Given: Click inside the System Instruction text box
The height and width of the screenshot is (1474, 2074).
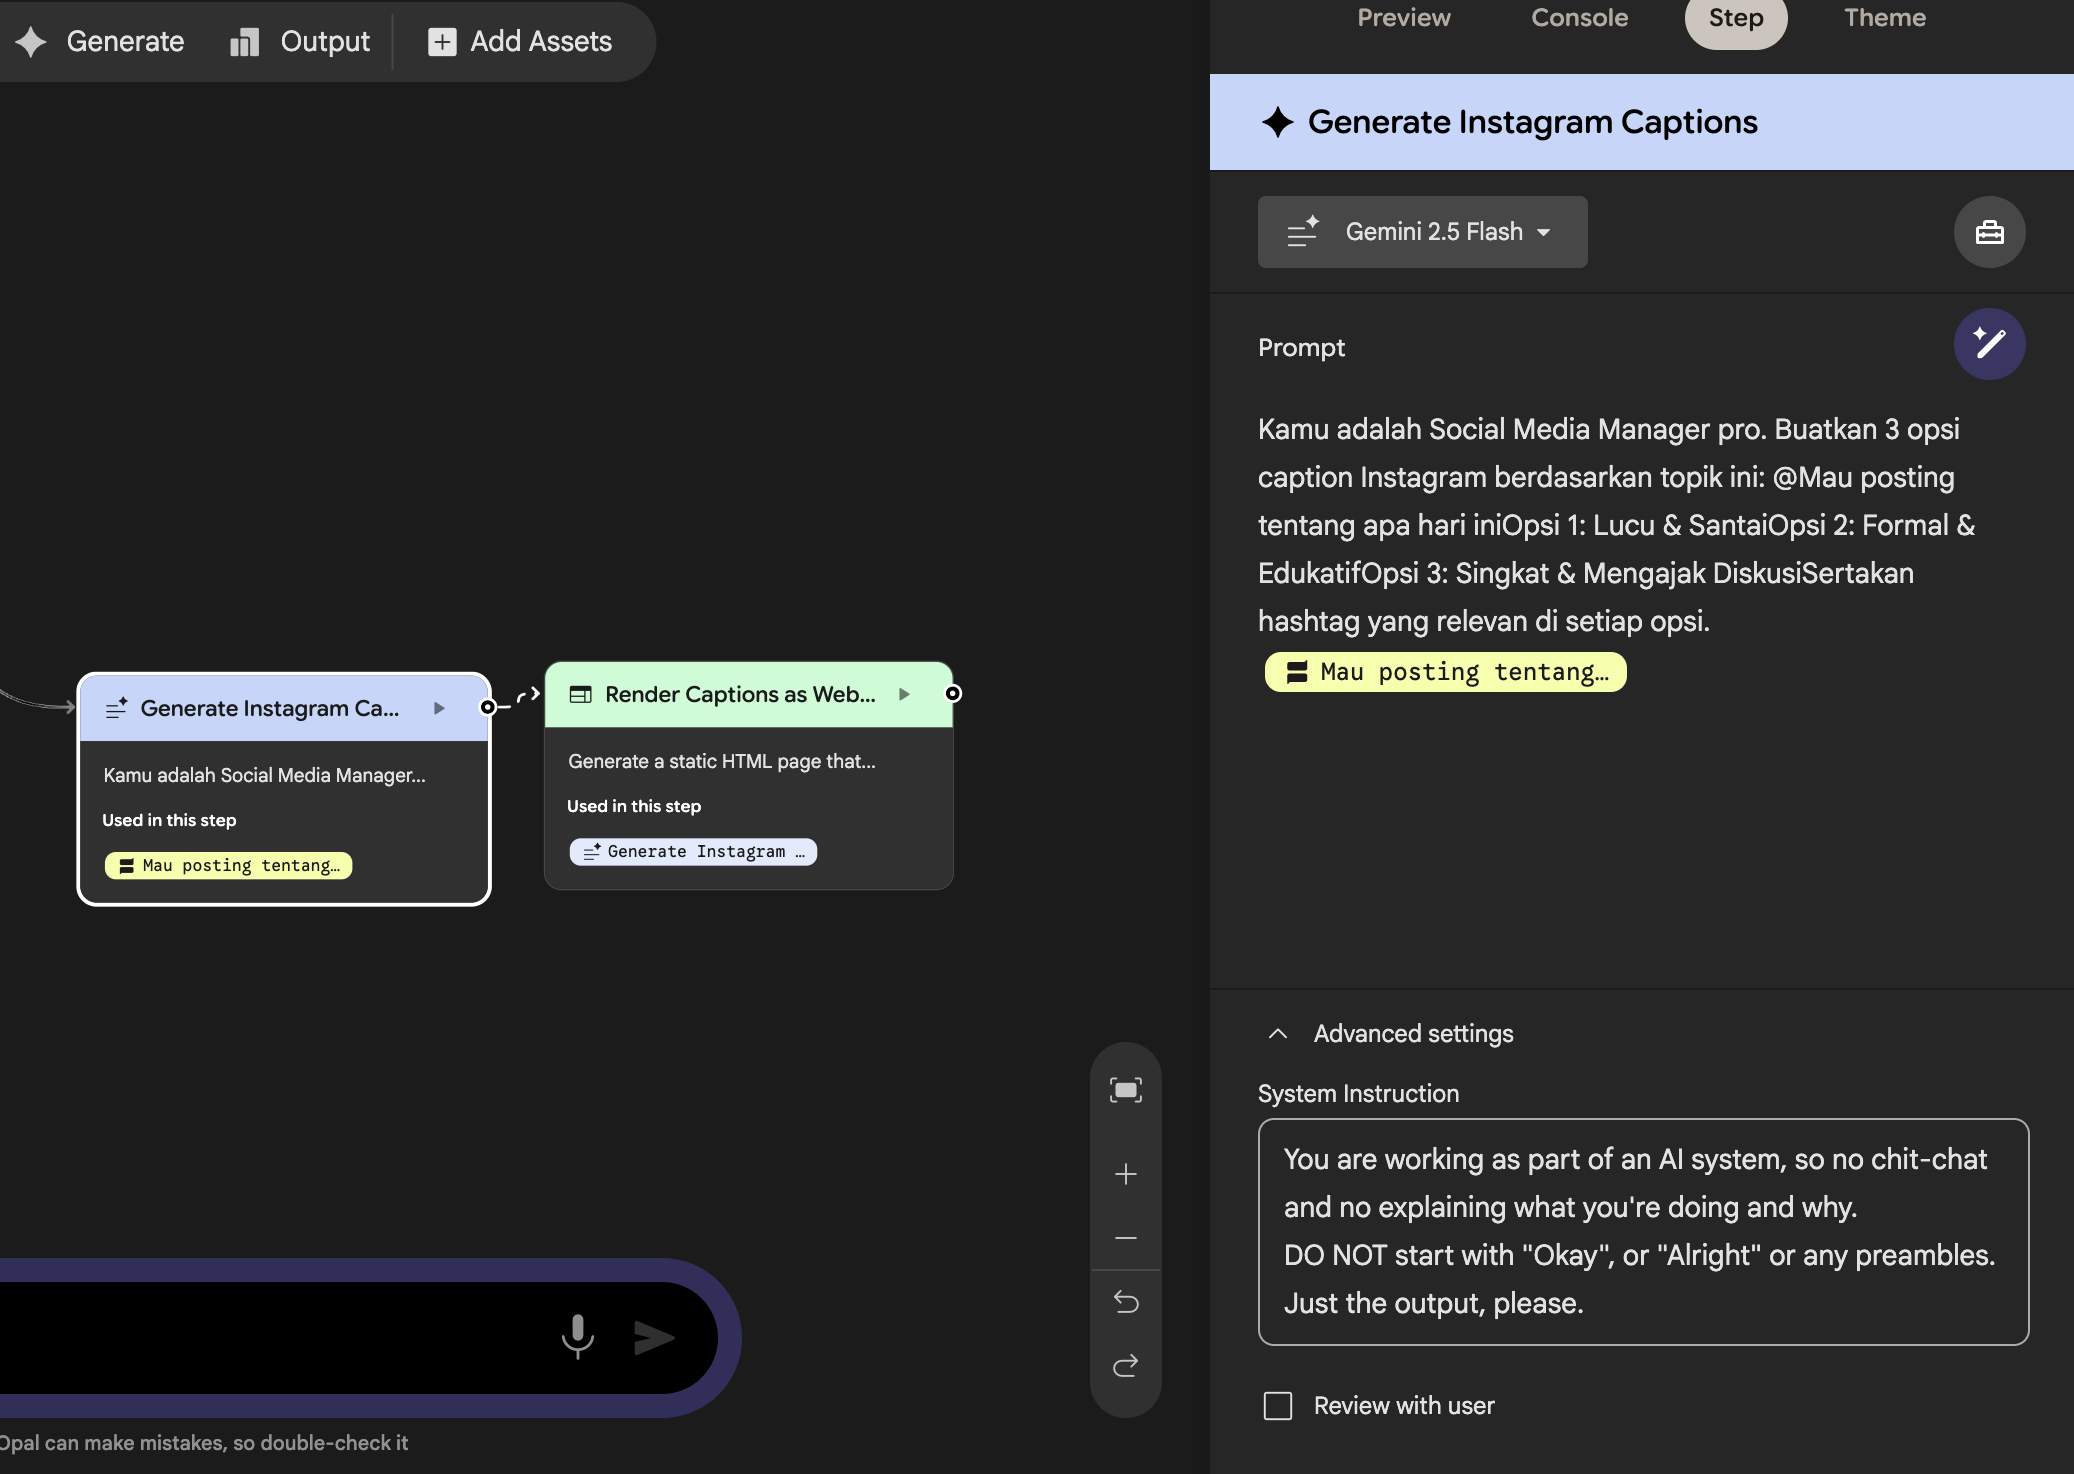Looking at the screenshot, I should (x=1642, y=1232).
